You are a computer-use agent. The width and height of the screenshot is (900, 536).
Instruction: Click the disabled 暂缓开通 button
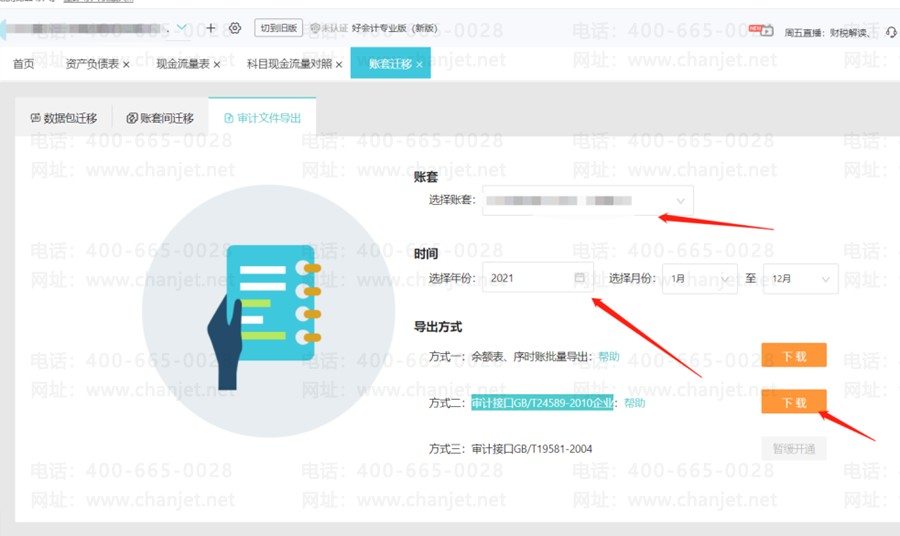(x=794, y=448)
